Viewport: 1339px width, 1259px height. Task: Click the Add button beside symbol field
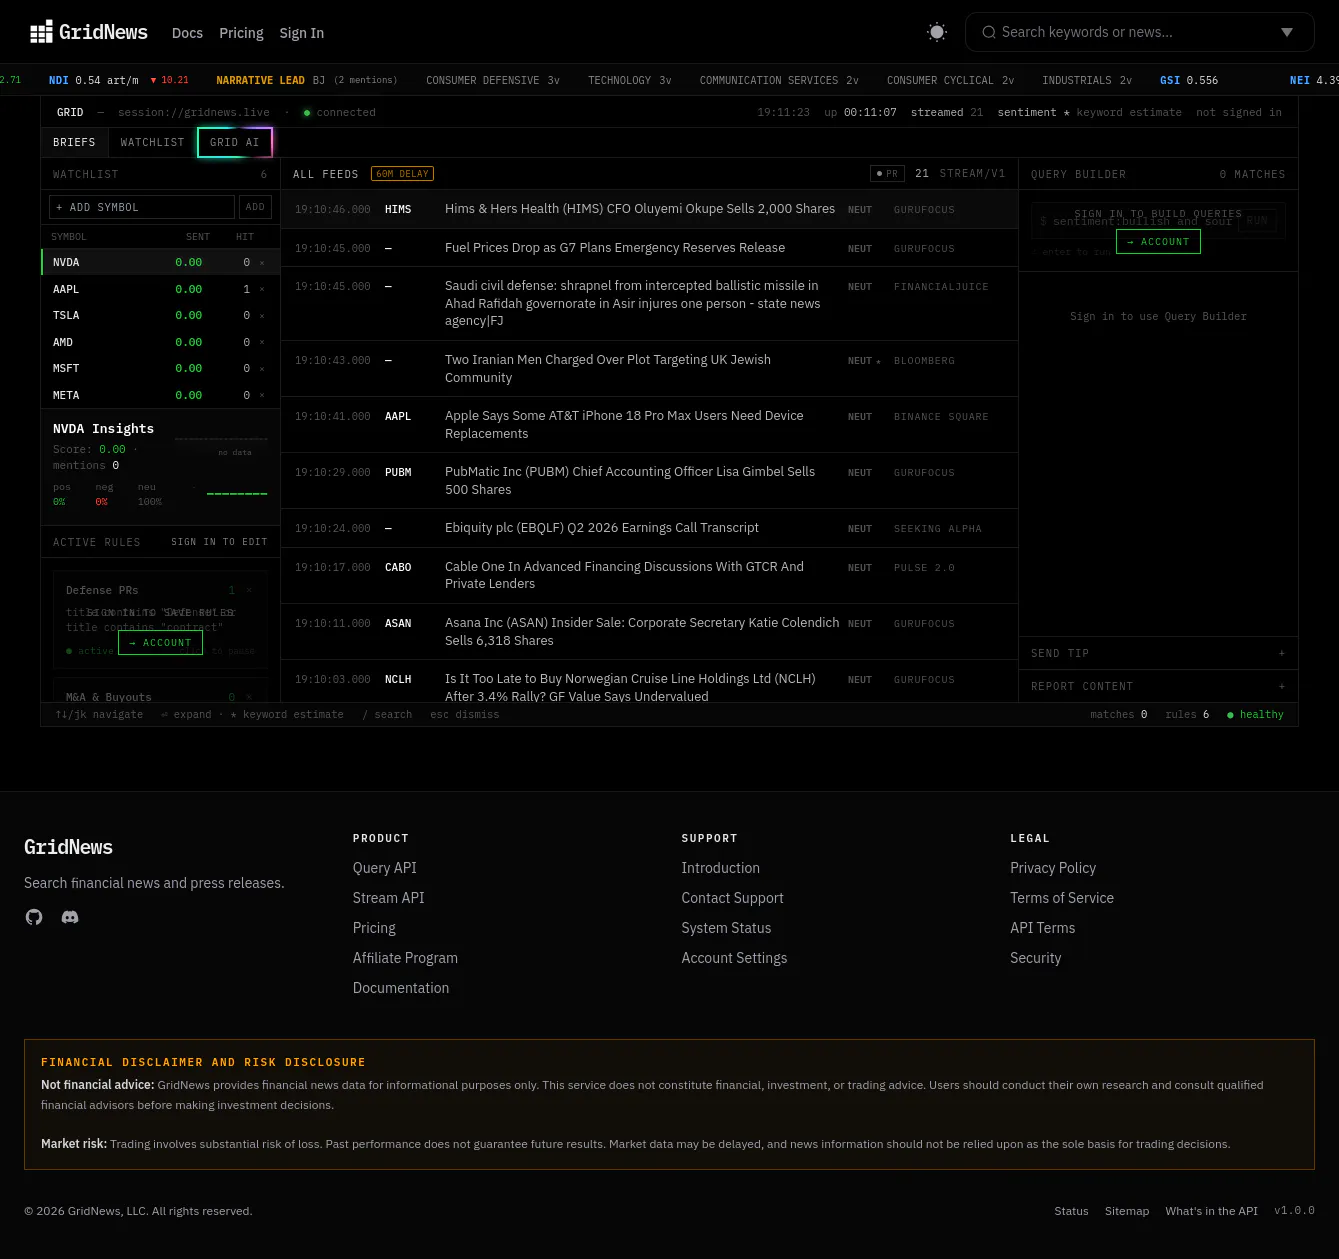click(x=255, y=207)
